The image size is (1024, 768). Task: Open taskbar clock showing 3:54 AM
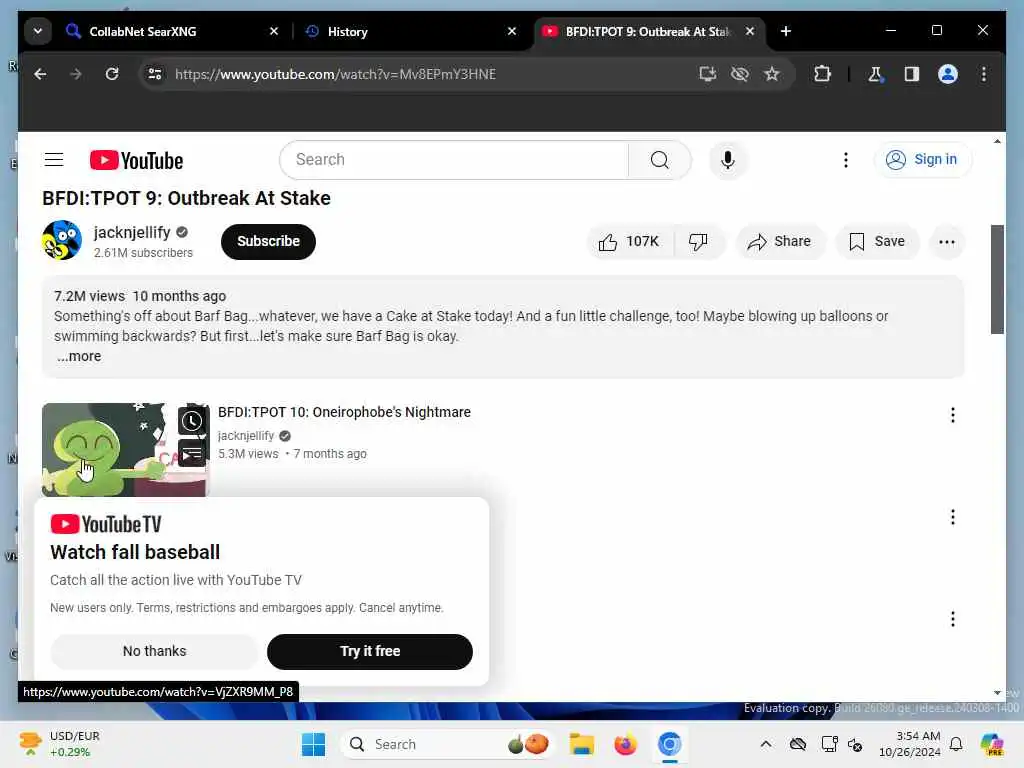pyautogui.click(x=910, y=744)
